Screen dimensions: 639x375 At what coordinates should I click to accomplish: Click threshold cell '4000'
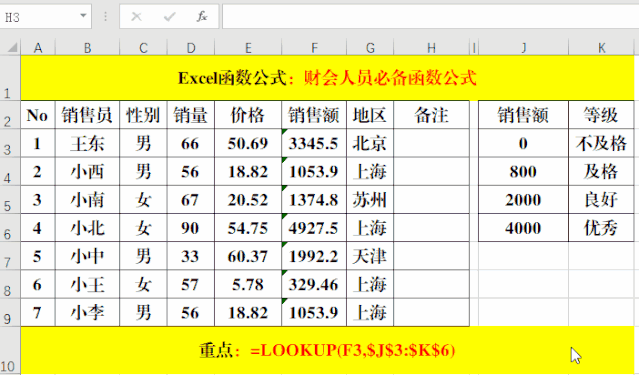coord(523,228)
